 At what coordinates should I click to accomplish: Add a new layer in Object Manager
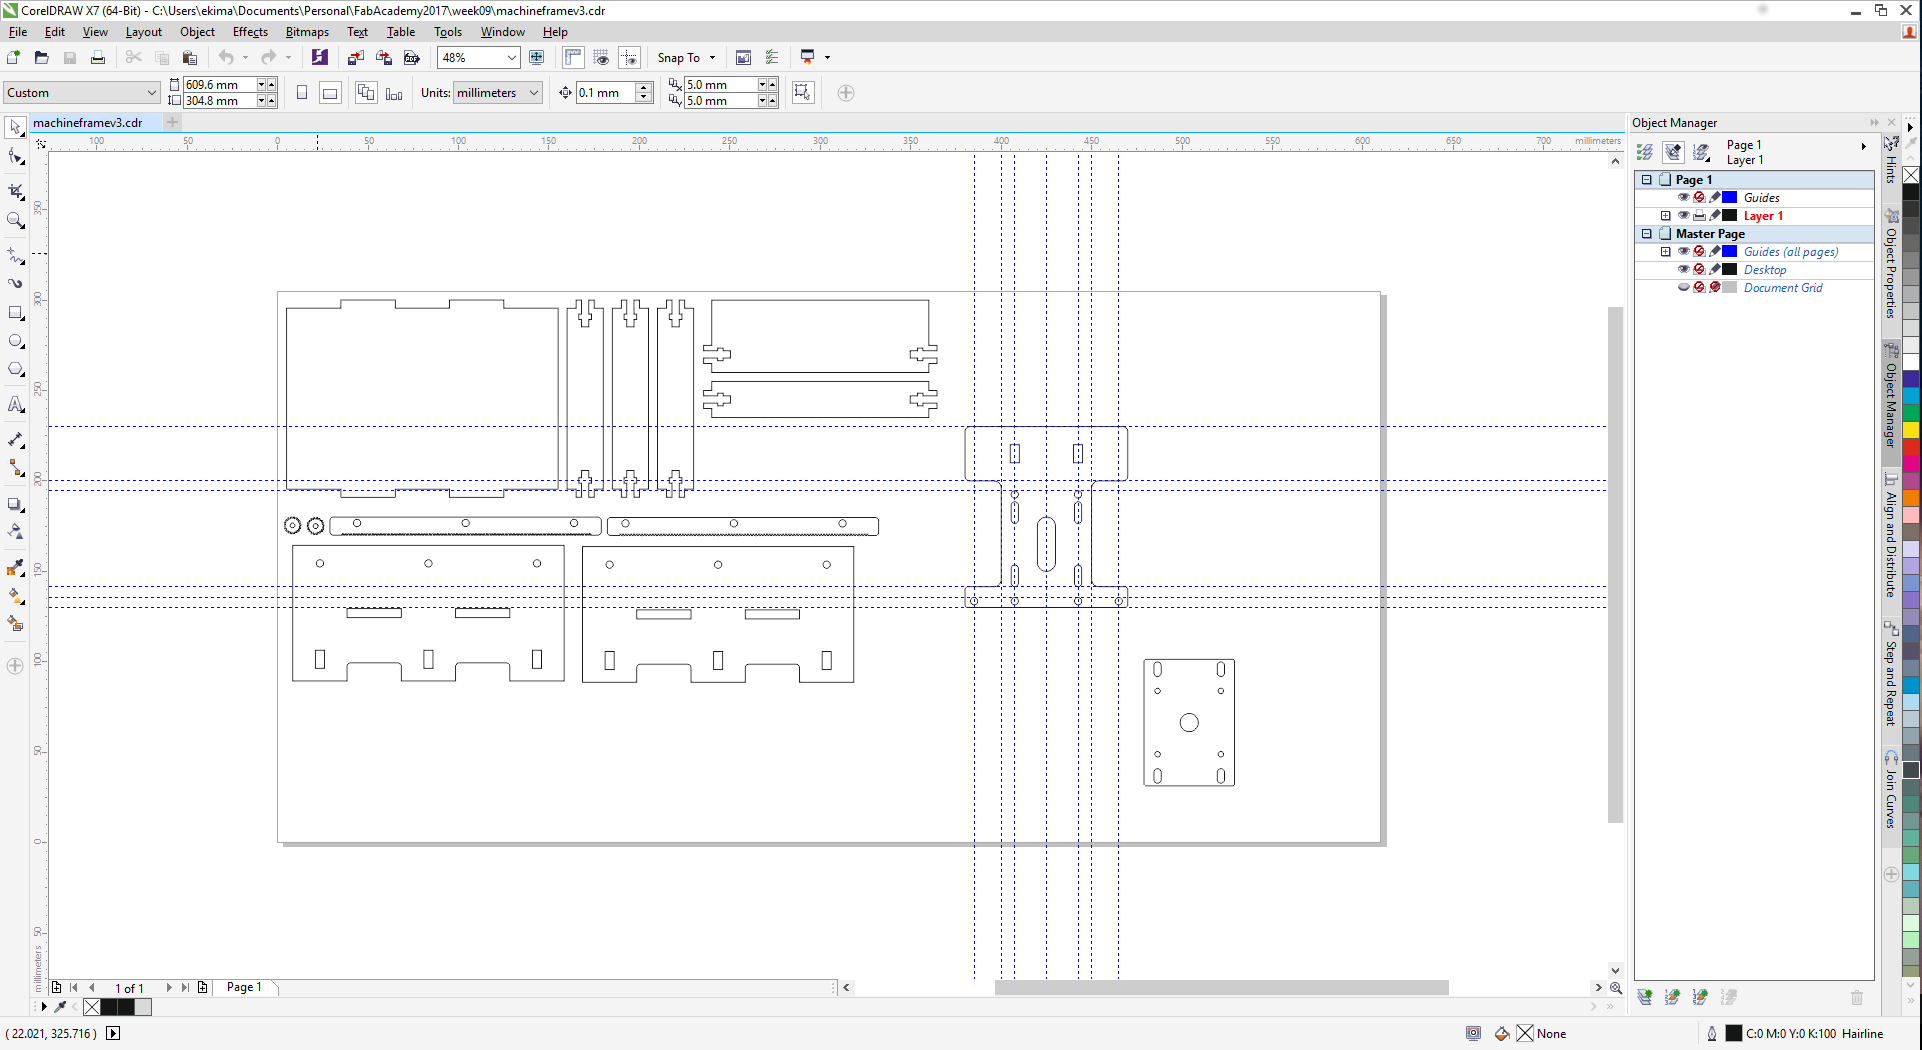[1645, 997]
